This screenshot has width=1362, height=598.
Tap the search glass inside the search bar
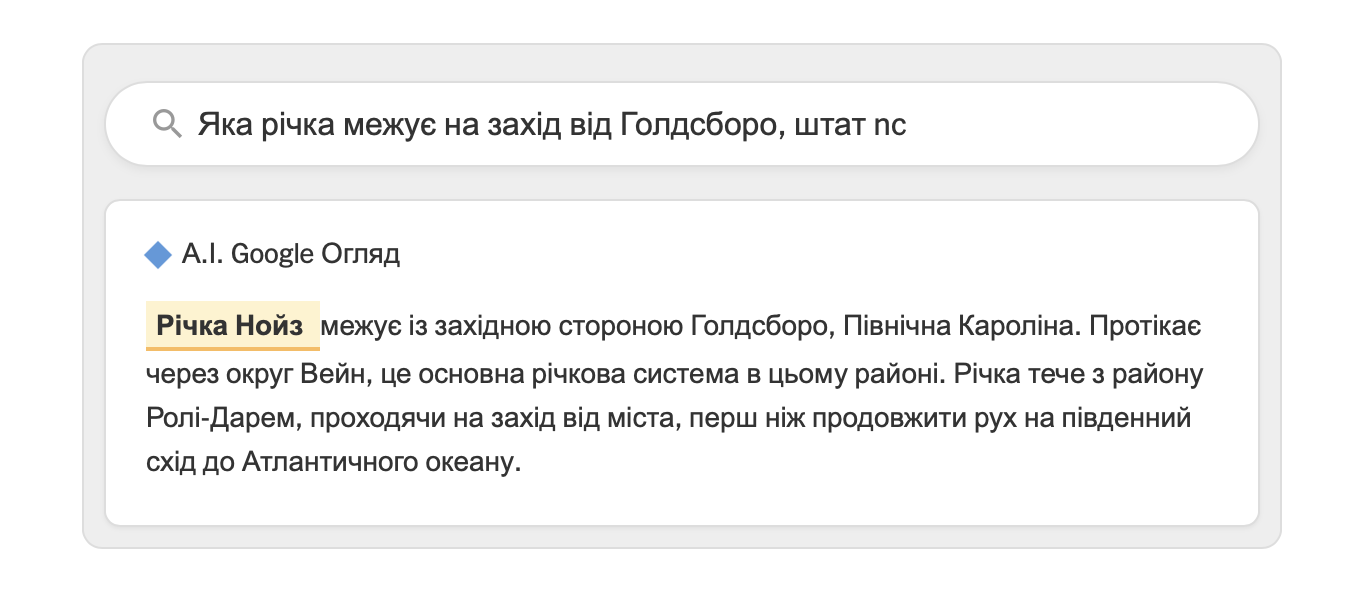click(168, 123)
